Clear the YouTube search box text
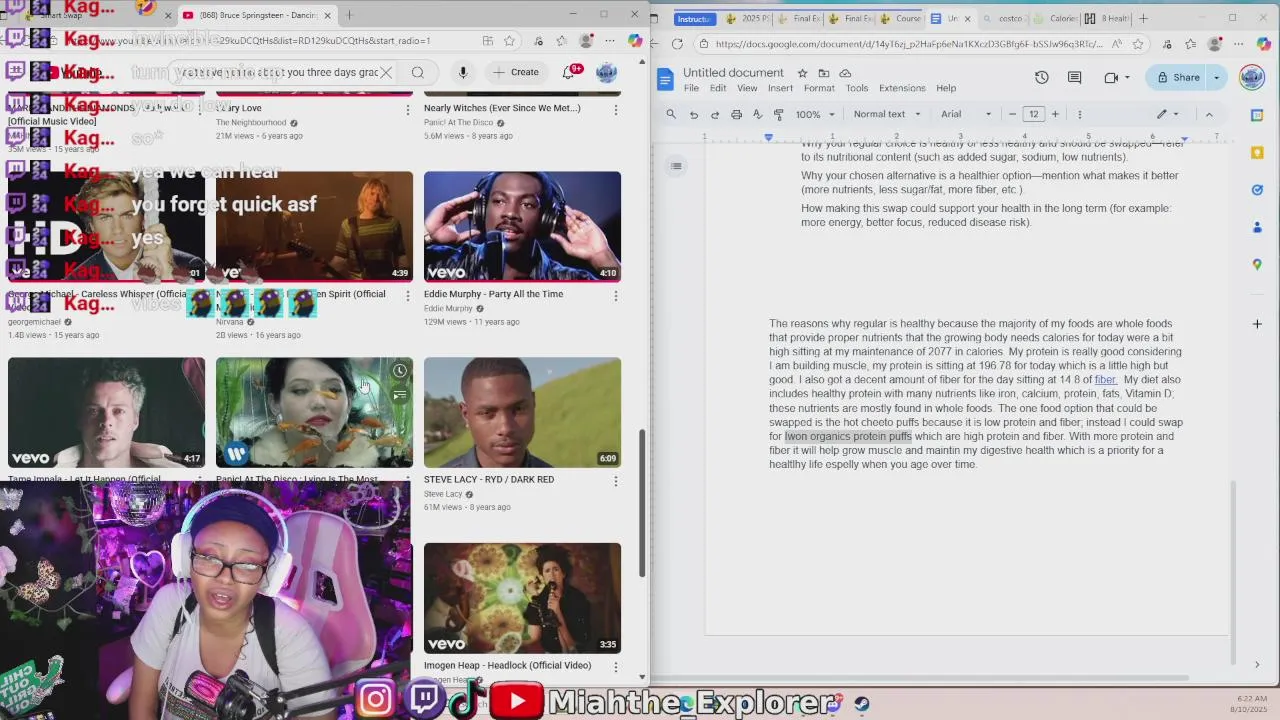1280x720 pixels. [386, 72]
